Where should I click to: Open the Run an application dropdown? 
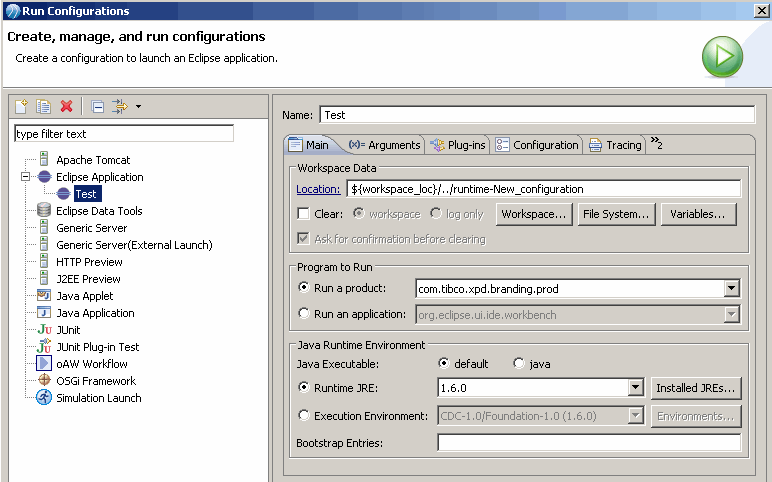[732, 314]
